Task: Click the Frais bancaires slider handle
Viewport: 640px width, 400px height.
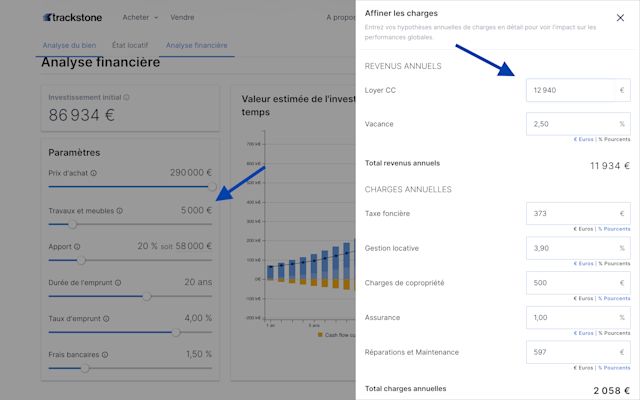Action: click(x=85, y=368)
